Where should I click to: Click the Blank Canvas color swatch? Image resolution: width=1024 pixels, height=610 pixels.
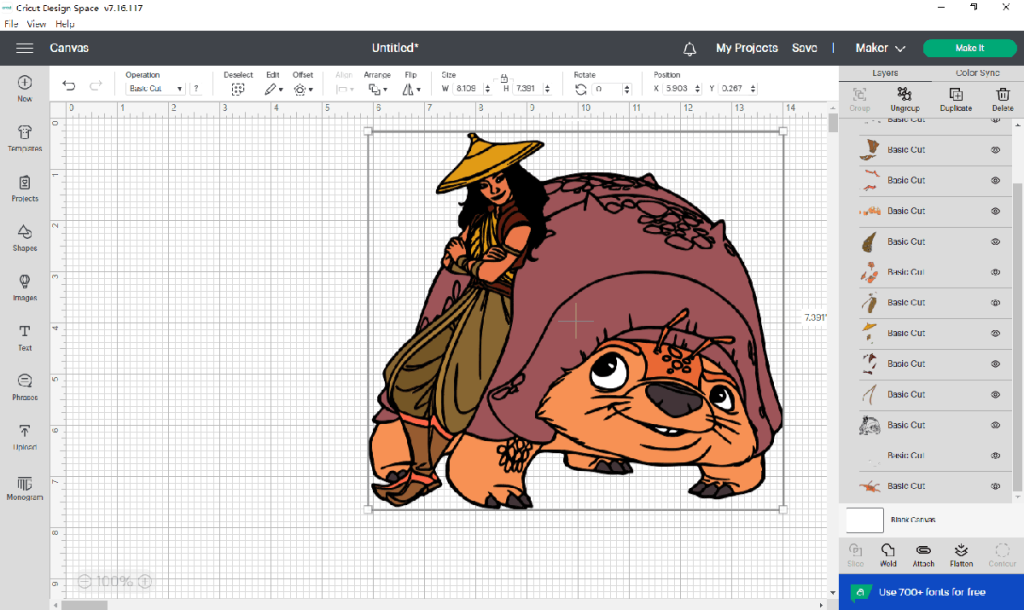(x=864, y=520)
